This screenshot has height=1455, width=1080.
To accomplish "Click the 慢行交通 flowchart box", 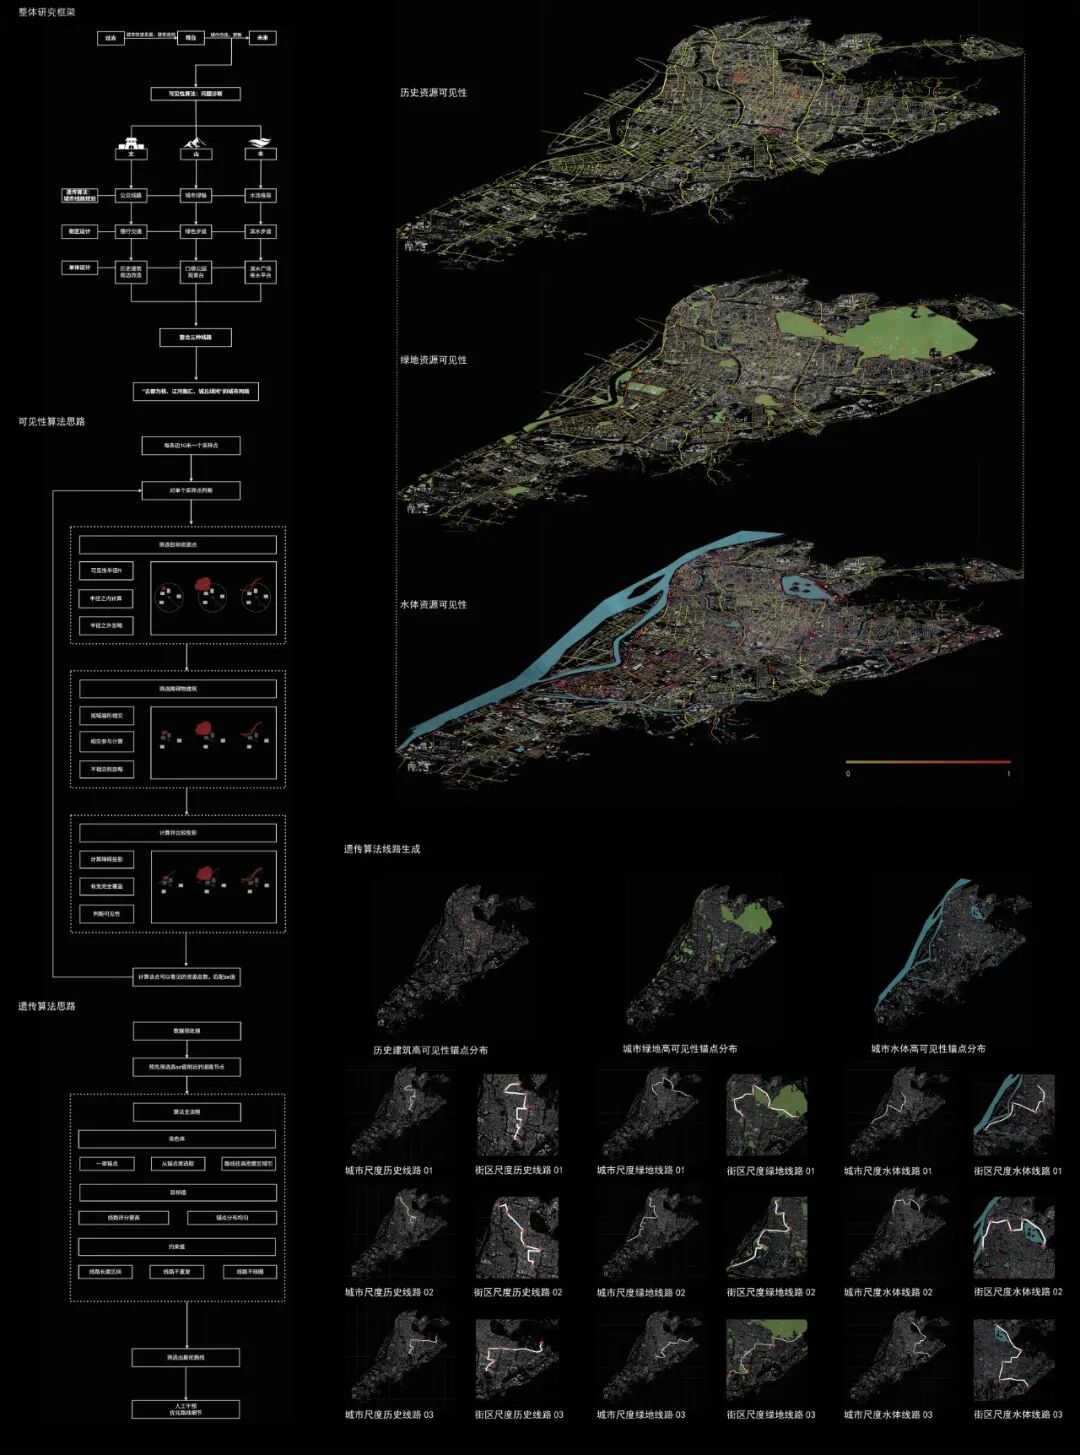I will pyautogui.click(x=131, y=231).
